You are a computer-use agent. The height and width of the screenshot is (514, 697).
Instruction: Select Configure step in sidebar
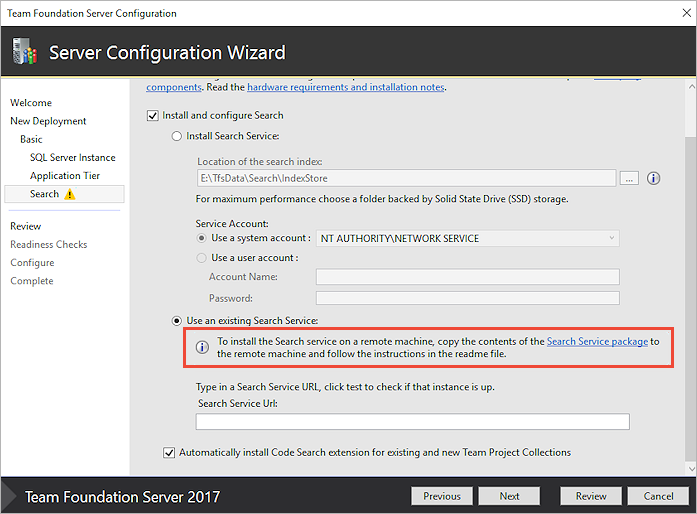click(32, 263)
